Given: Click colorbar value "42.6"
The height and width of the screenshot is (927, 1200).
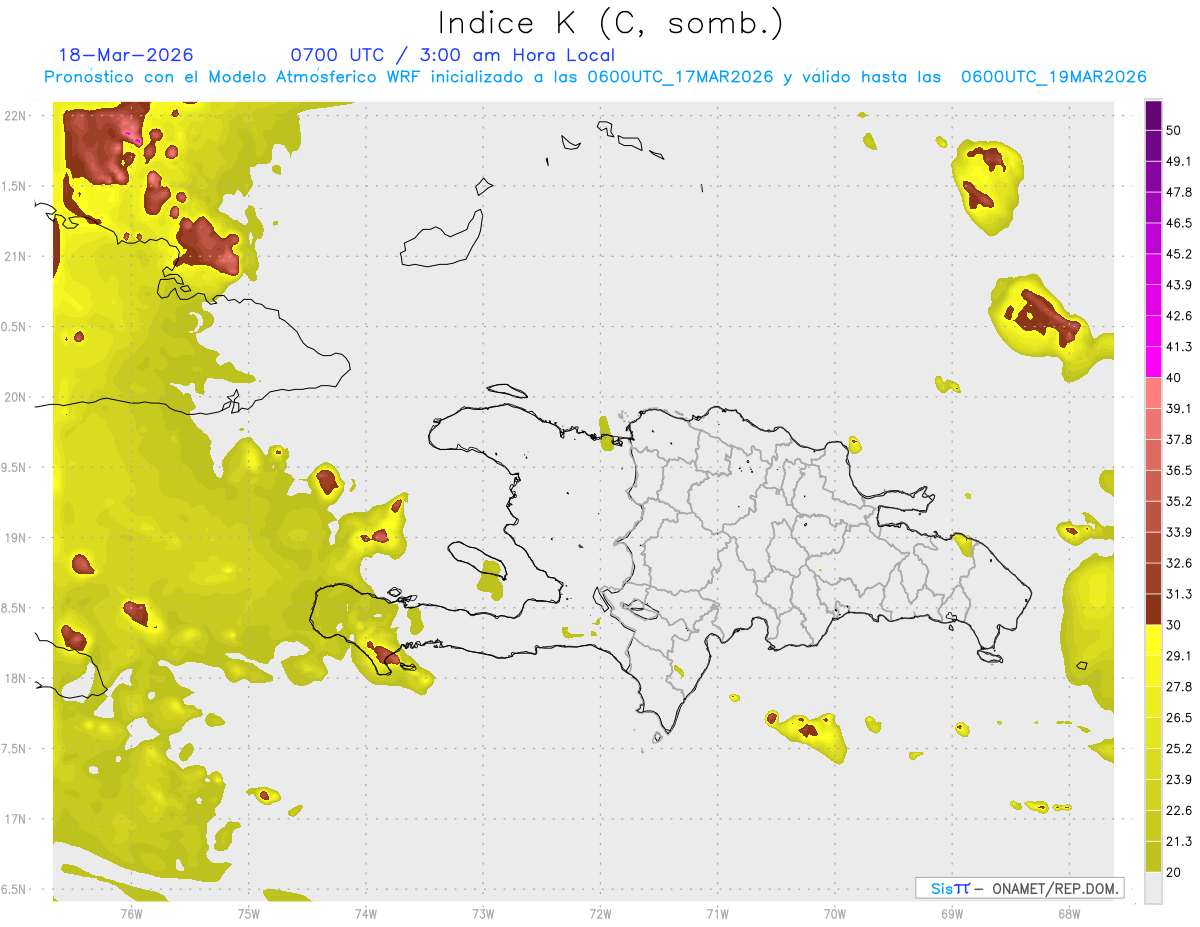Looking at the screenshot, I should pyautogui.click(x=1179, y=316).
